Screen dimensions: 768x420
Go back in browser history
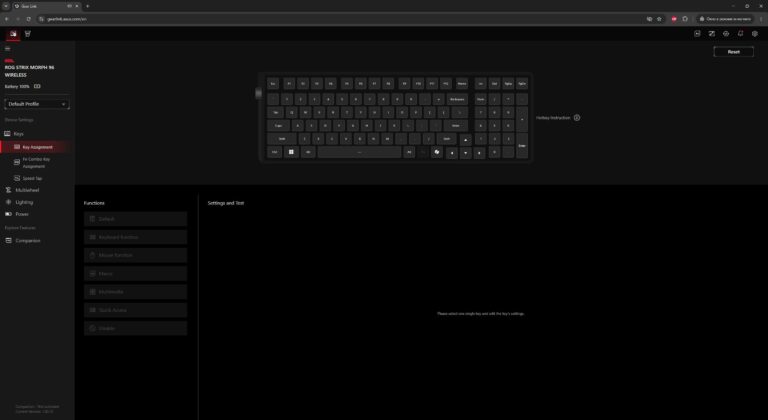(6, 19)
